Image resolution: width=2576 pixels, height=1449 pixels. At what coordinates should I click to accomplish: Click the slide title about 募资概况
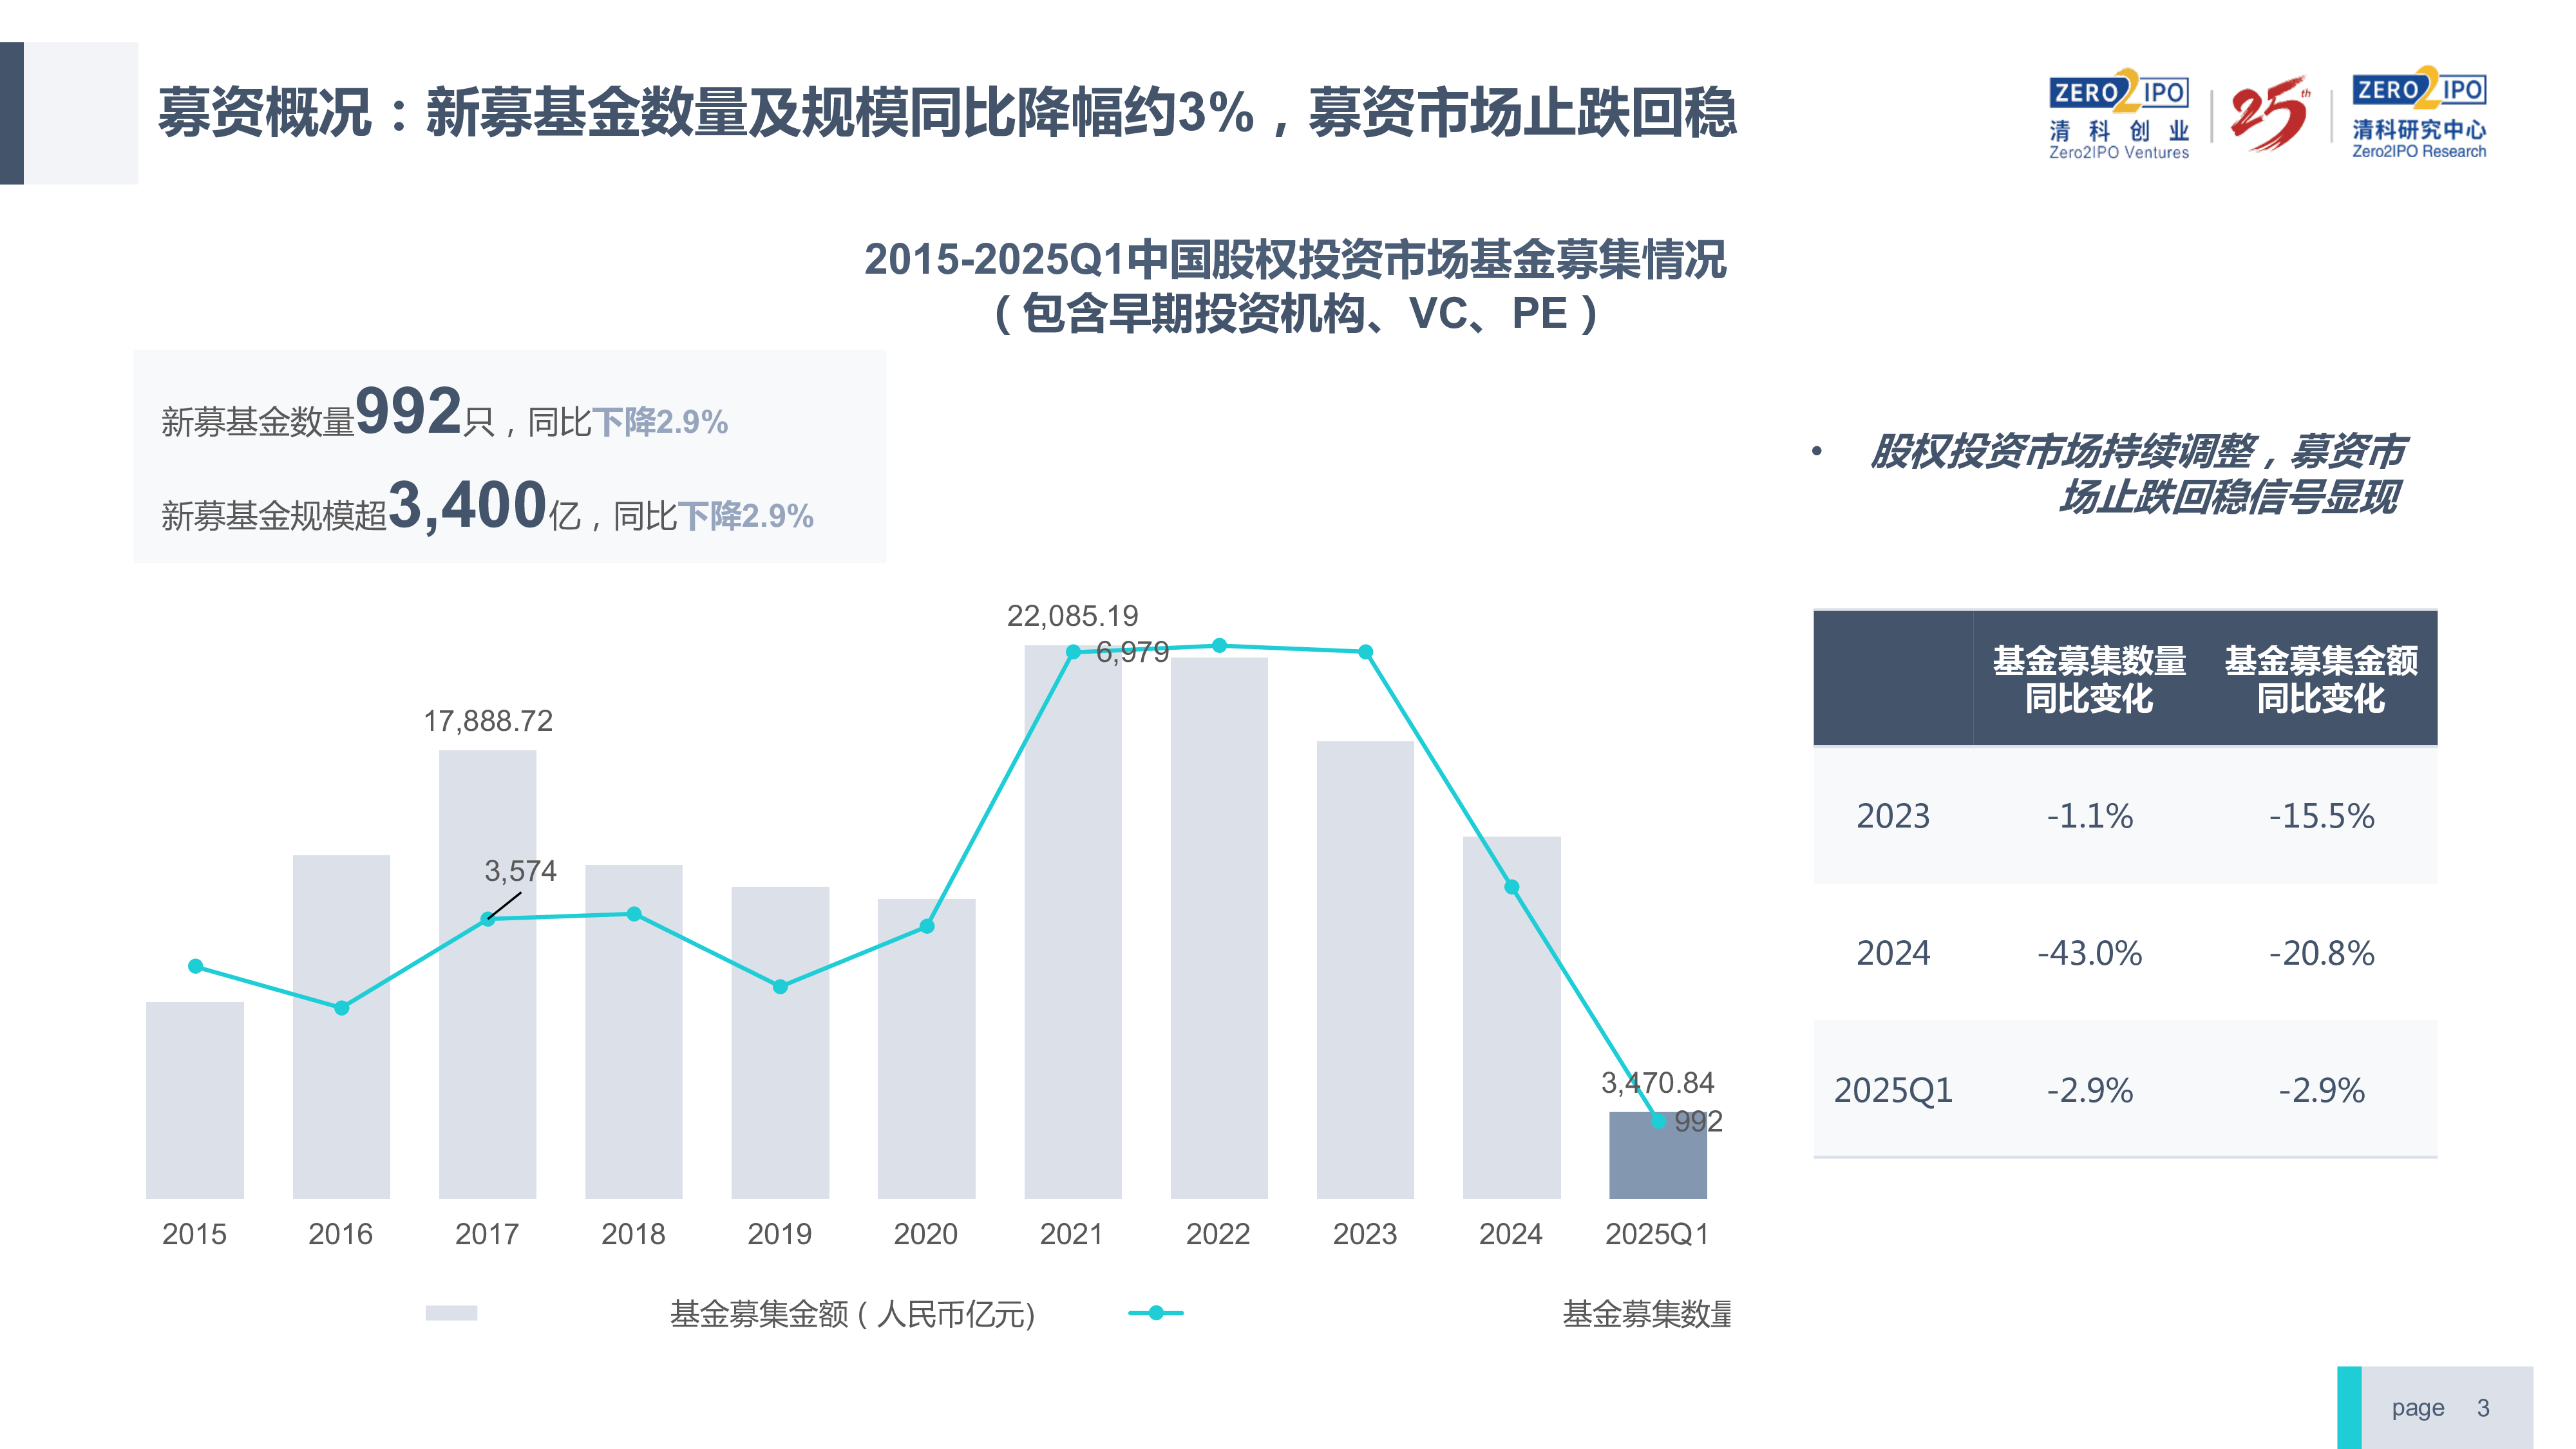[x=947, y=112]
